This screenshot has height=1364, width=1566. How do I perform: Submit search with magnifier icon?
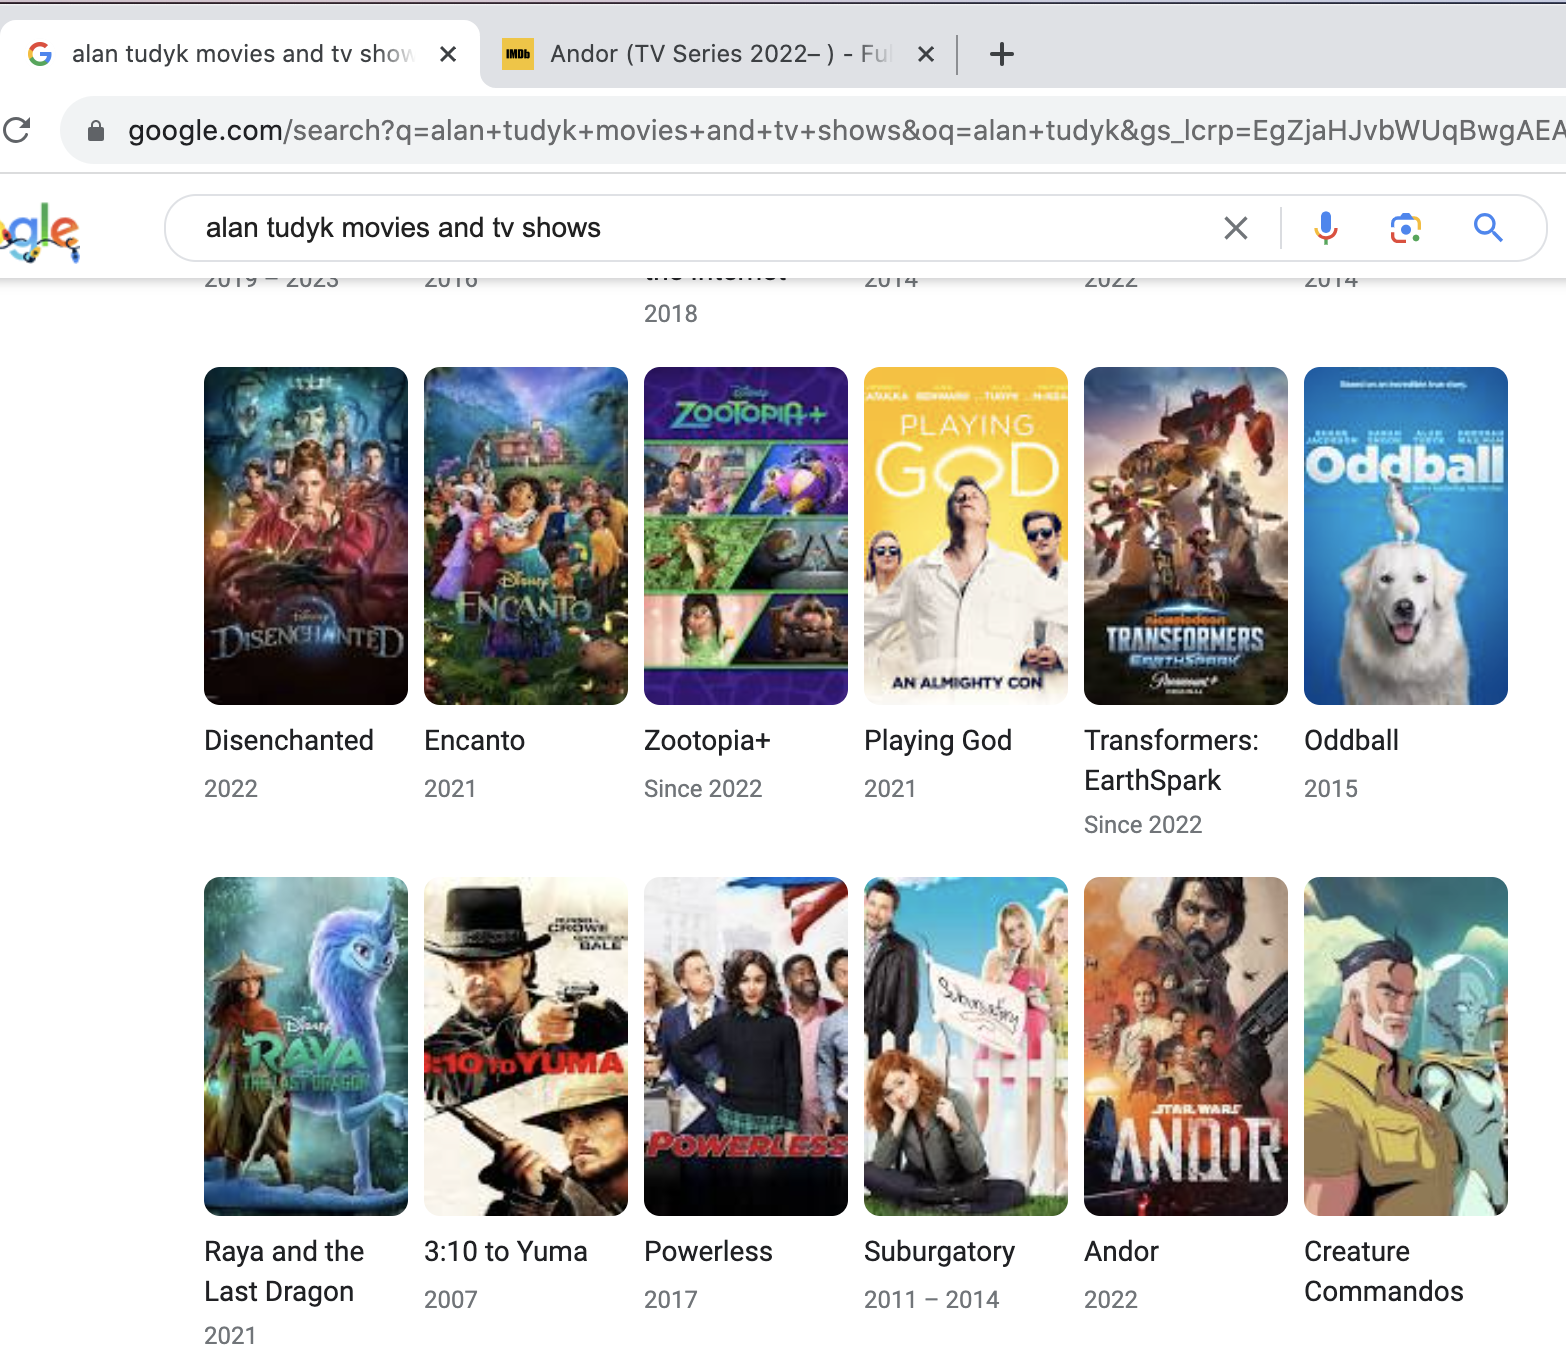point(1488,228)
